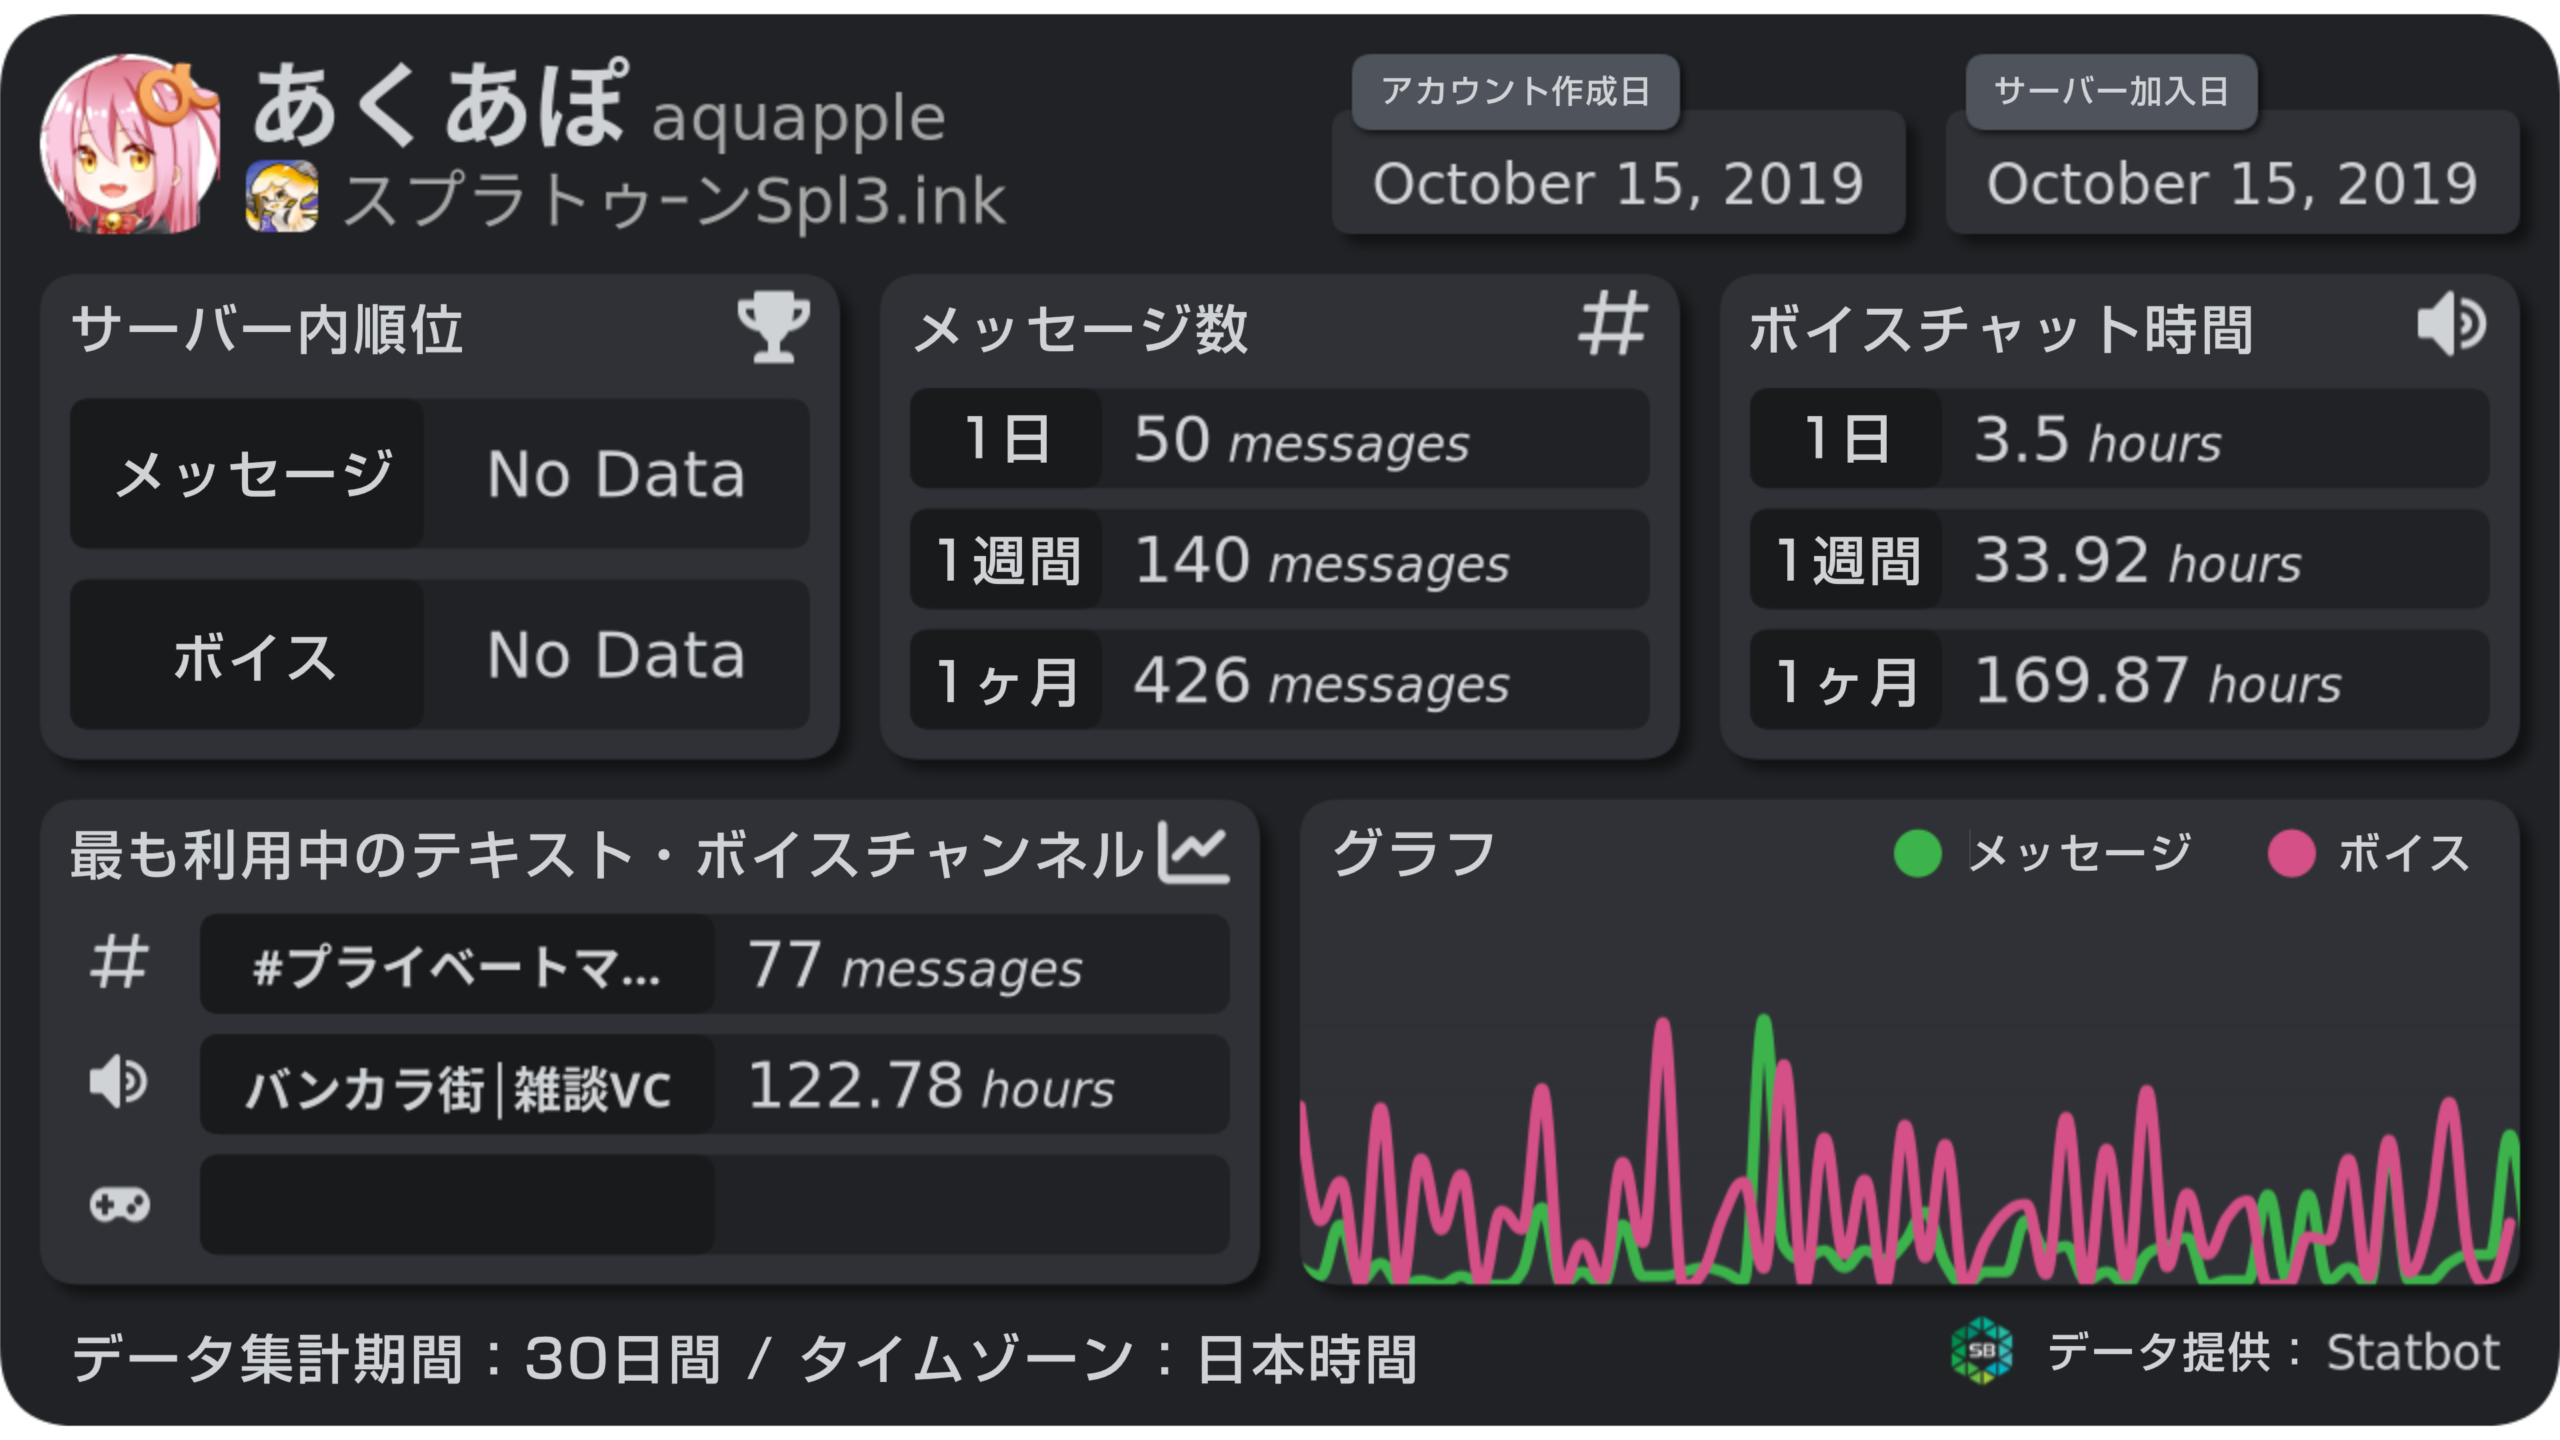Viewport: 2560px width, 1440px height.
Task: Select the アカウント作成日 label tab
Action: click(x=1515, y=92)
